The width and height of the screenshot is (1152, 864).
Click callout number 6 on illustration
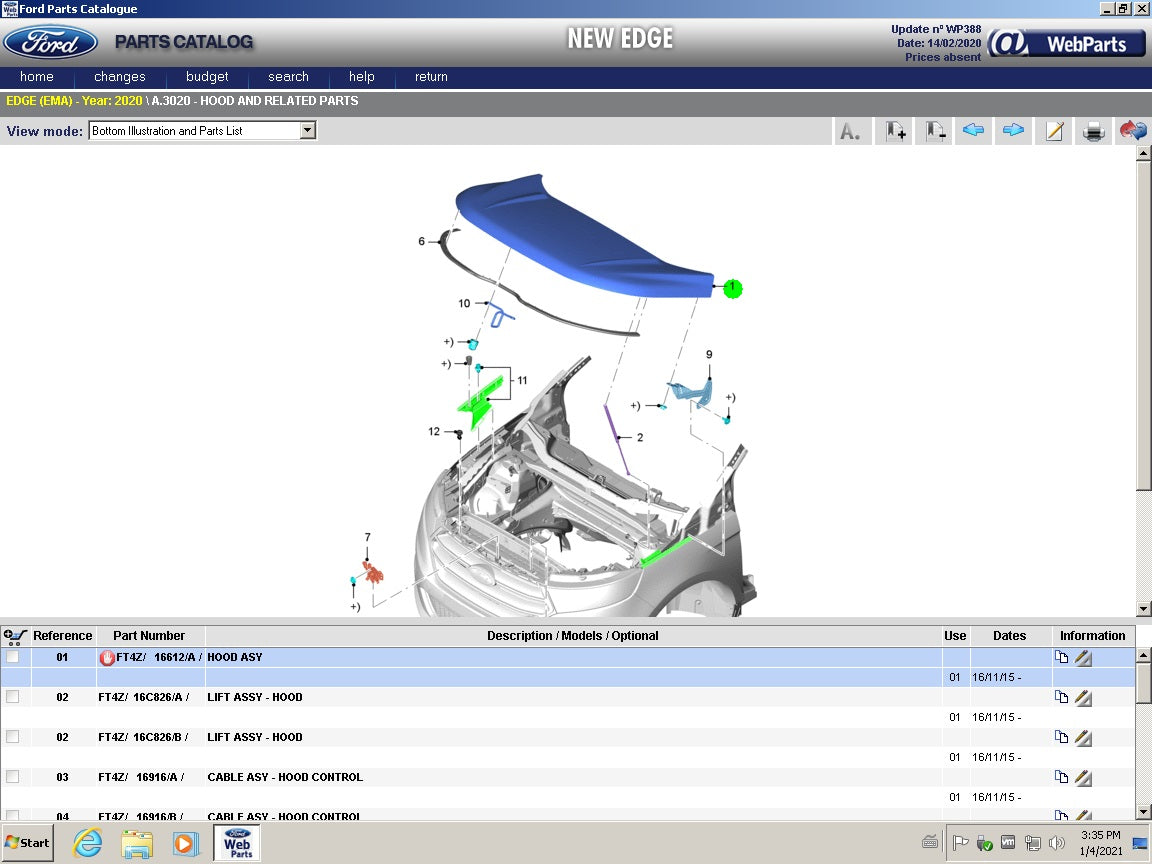tap(422, 241)
